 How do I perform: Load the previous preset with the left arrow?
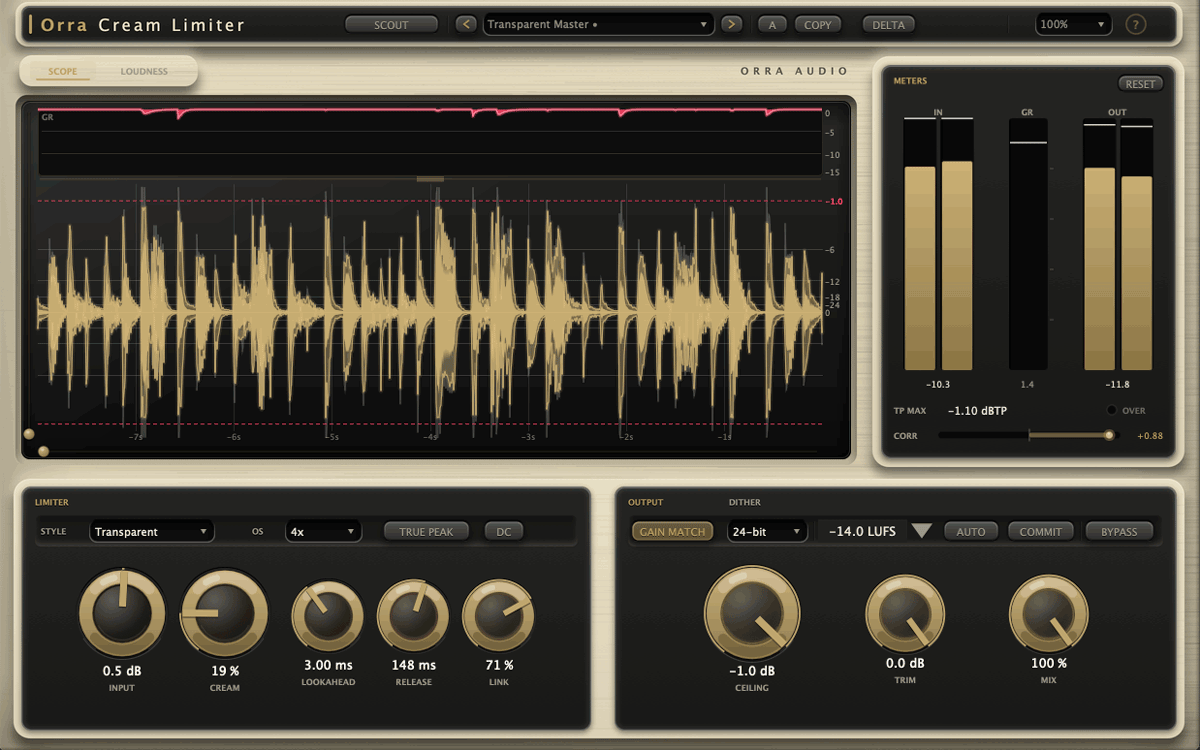(x=466, y=24)
